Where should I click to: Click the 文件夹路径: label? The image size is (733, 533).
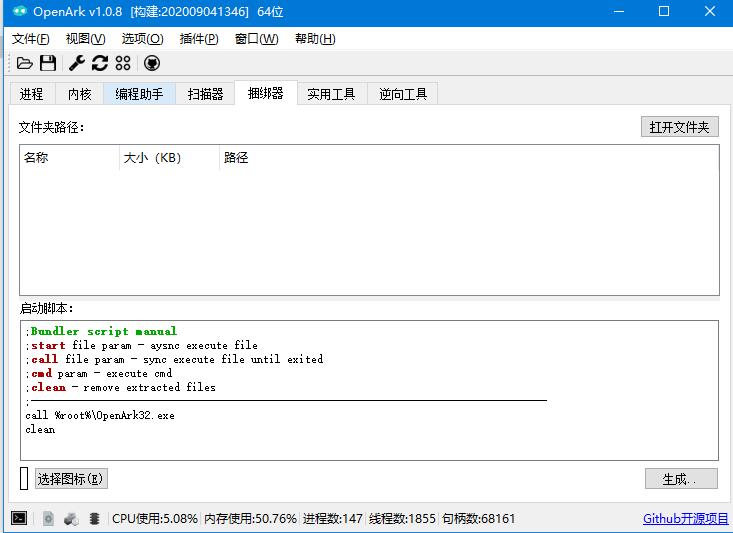(x=51, y=127)
